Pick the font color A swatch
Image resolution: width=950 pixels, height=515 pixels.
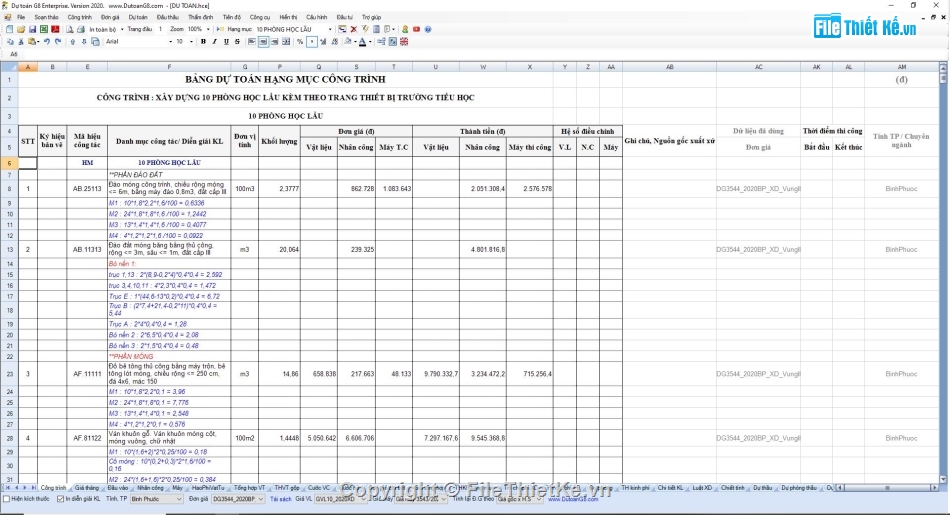pyautogui.click(x=362, y=42)
